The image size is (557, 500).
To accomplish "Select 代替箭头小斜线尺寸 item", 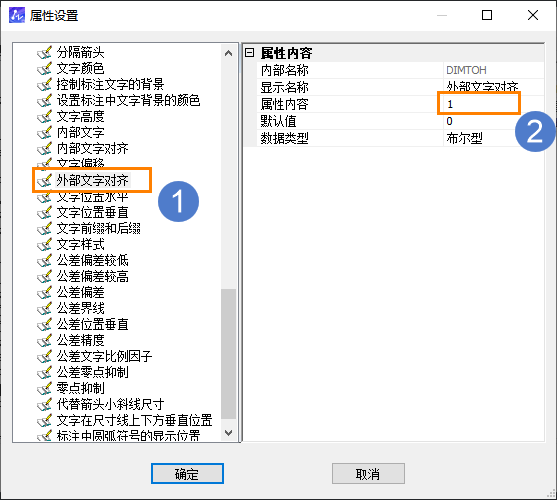I will [x=110, y=404].
